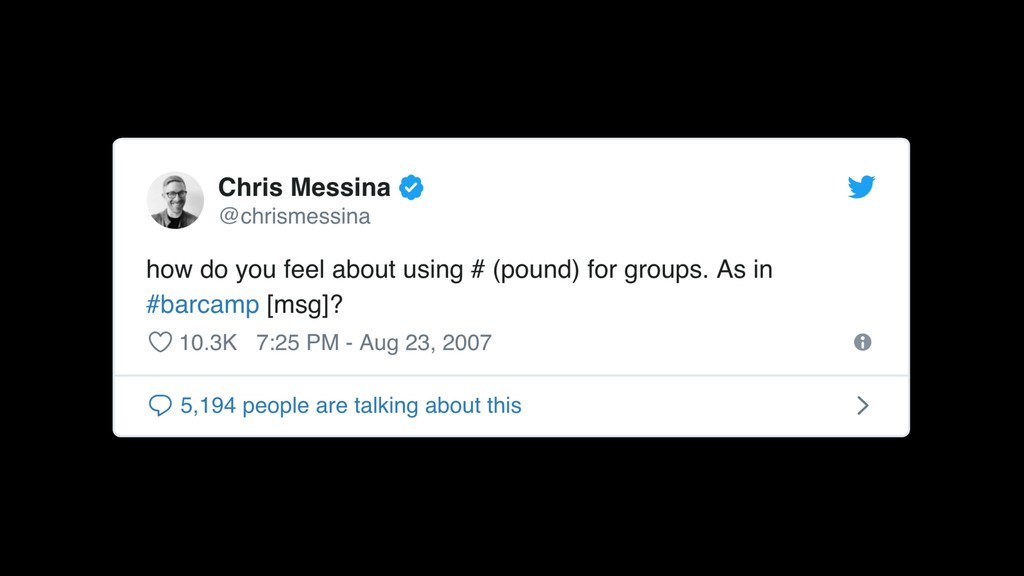The image size is (1024, 576).
Task: Open the tweet info icon
Action: coord(863,342)
